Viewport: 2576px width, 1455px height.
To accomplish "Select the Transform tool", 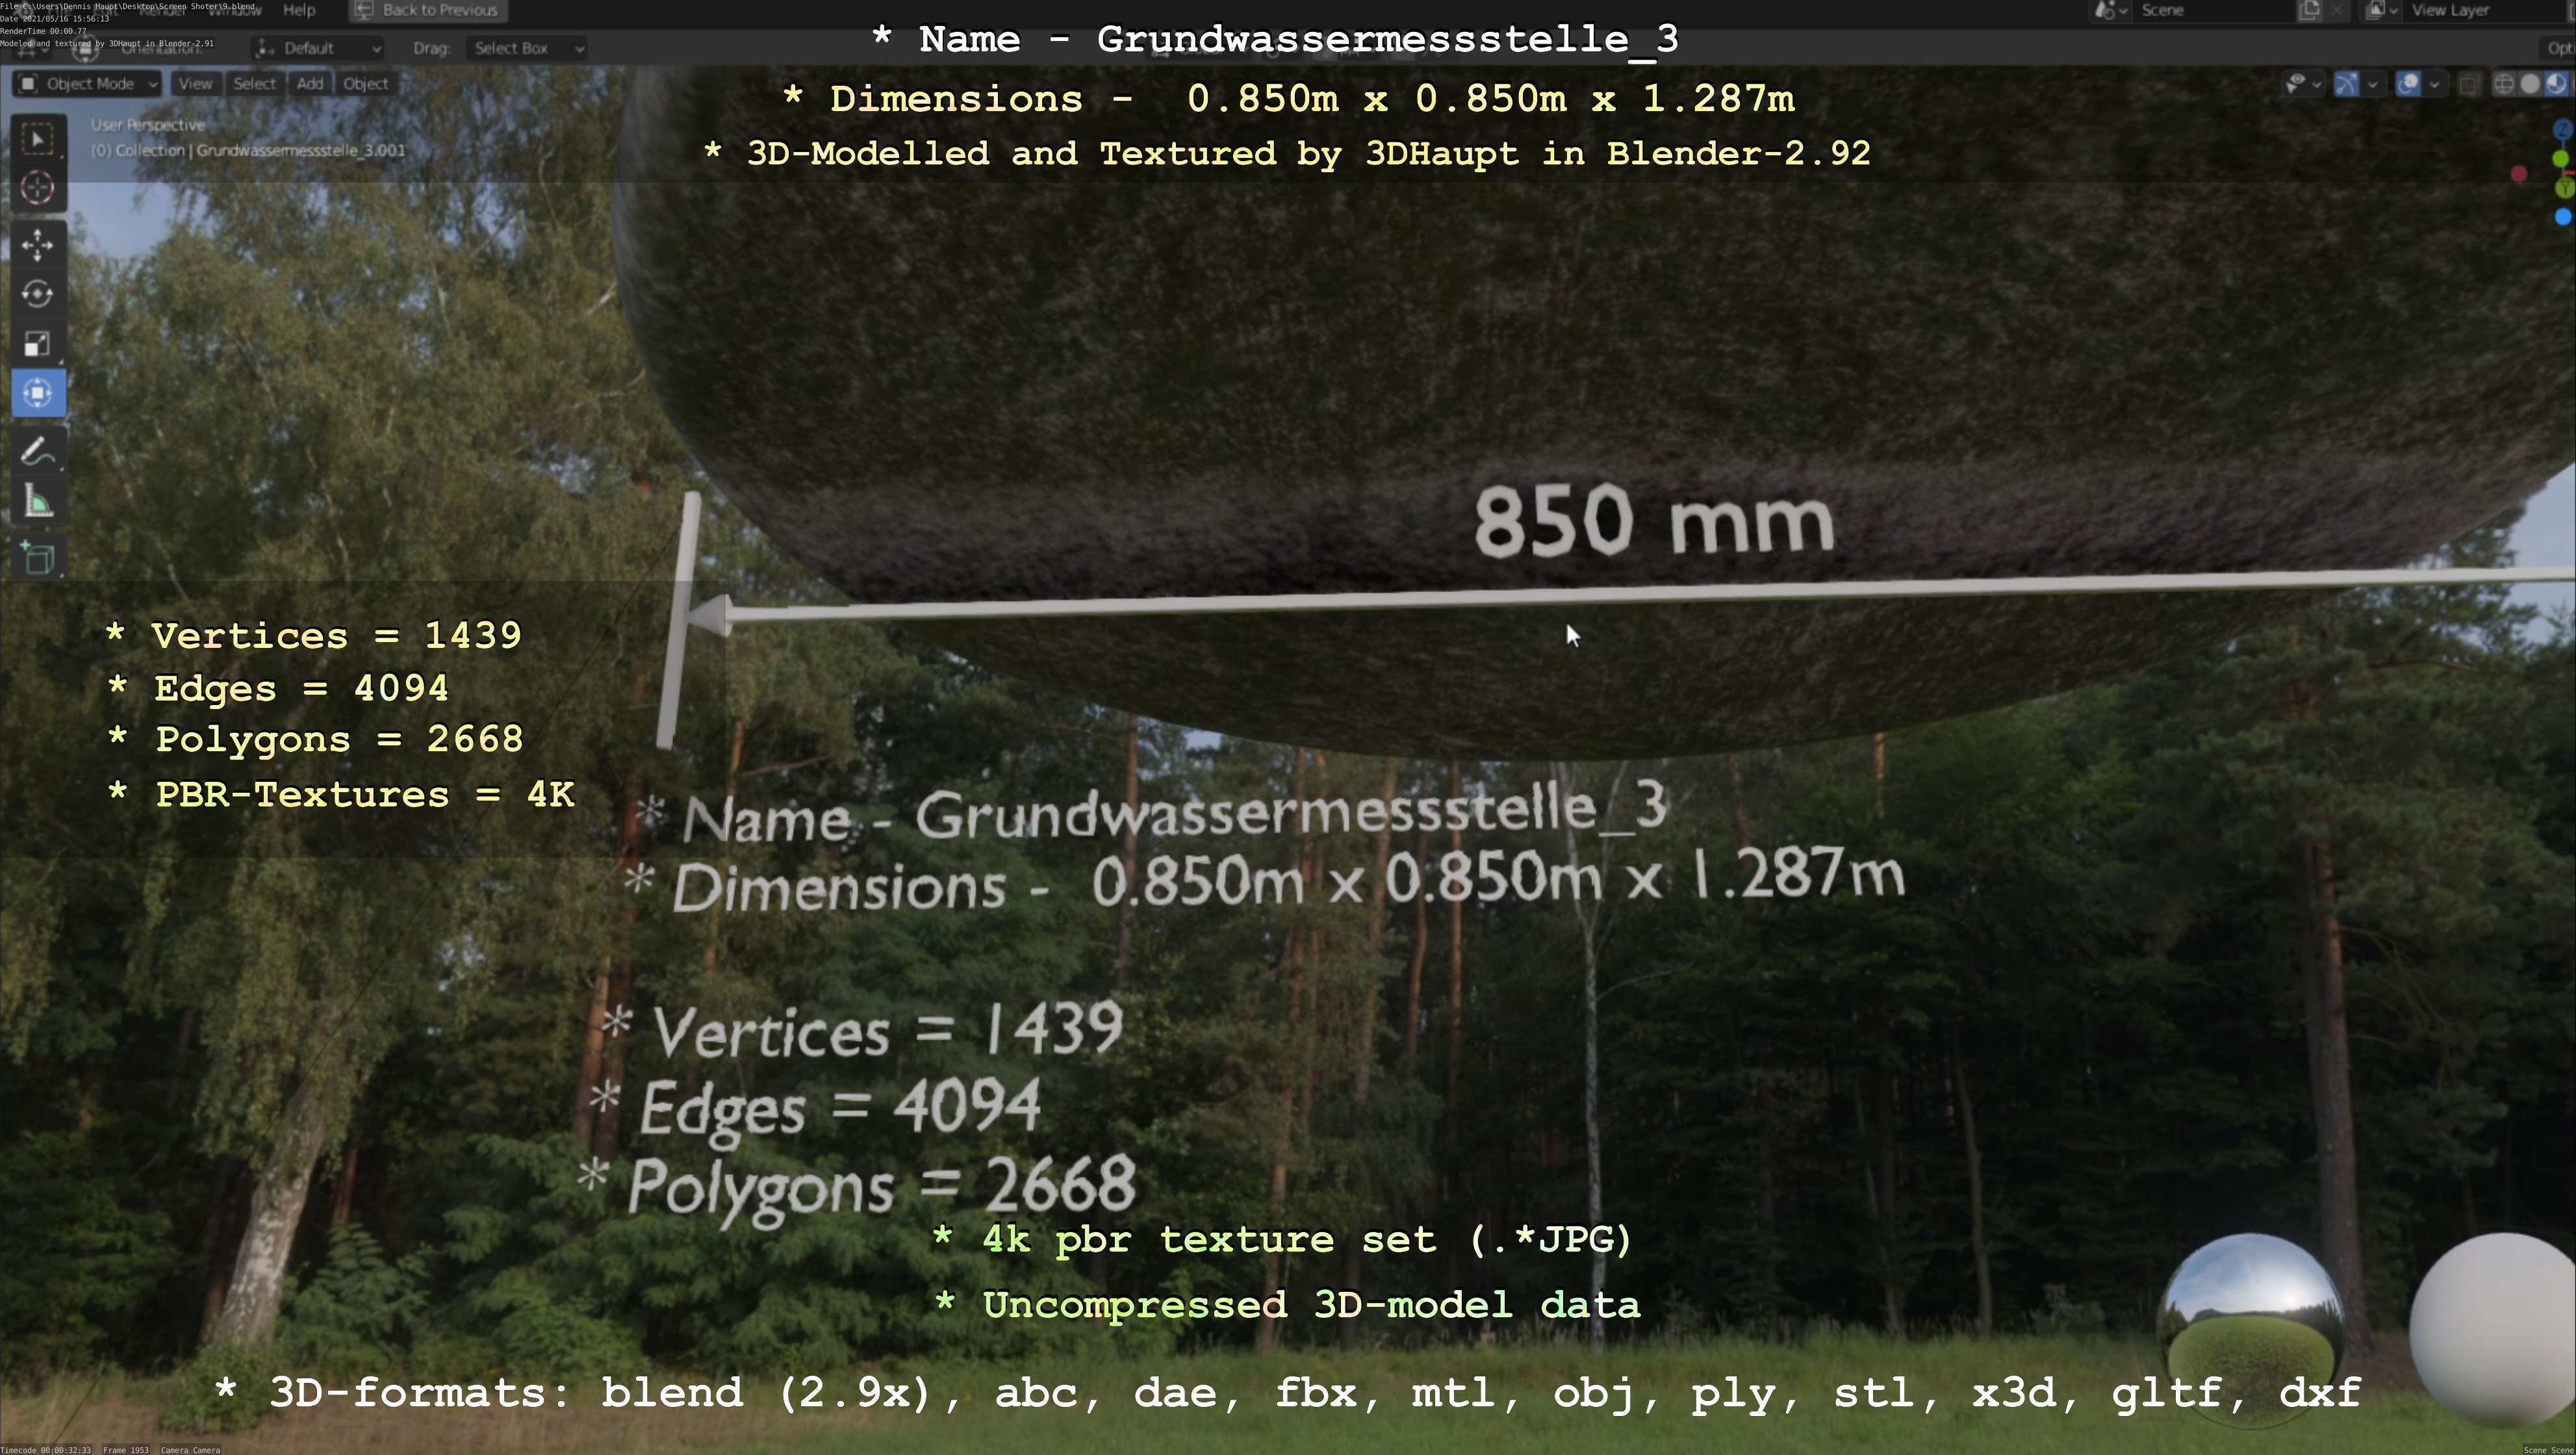I will [38, 392].
